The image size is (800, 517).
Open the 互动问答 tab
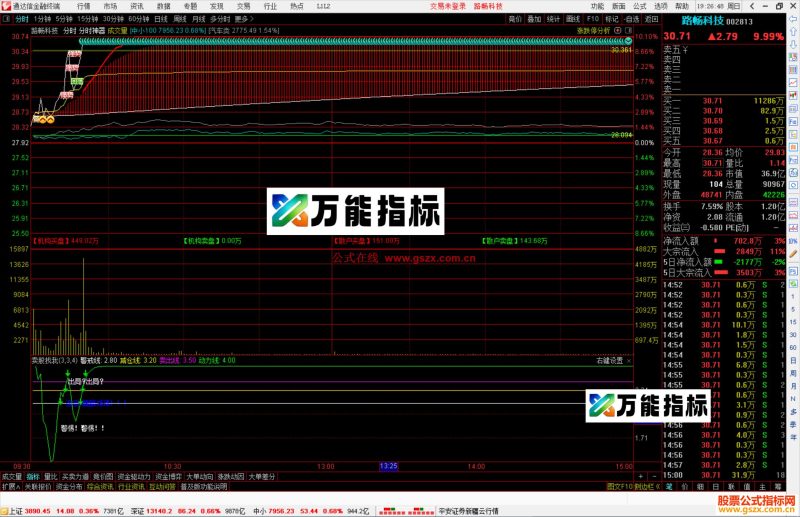tap(162, 487)
